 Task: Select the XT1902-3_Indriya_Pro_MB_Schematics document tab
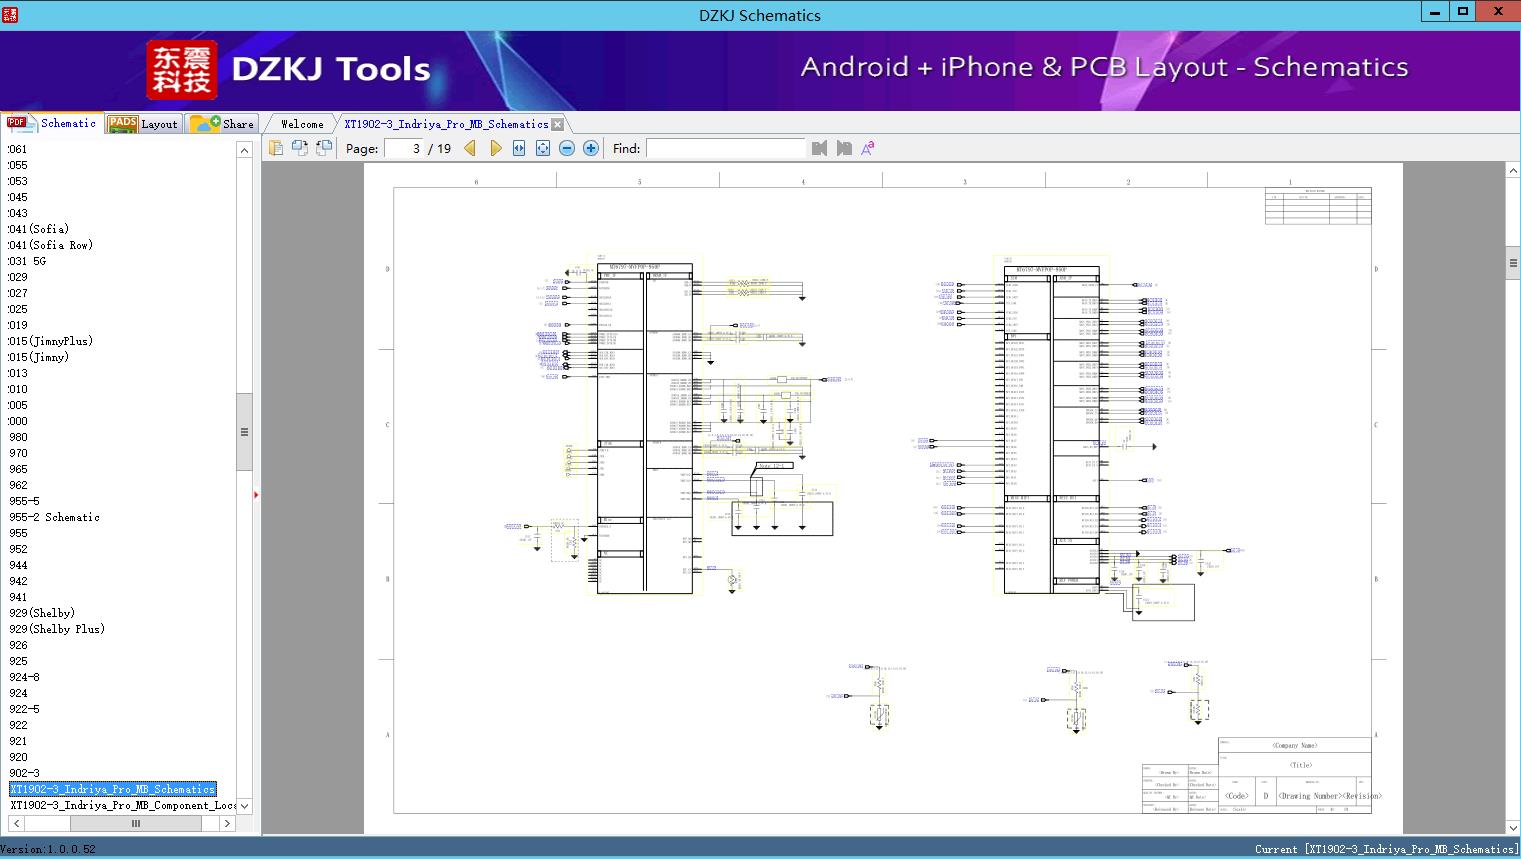pos(446,124)
